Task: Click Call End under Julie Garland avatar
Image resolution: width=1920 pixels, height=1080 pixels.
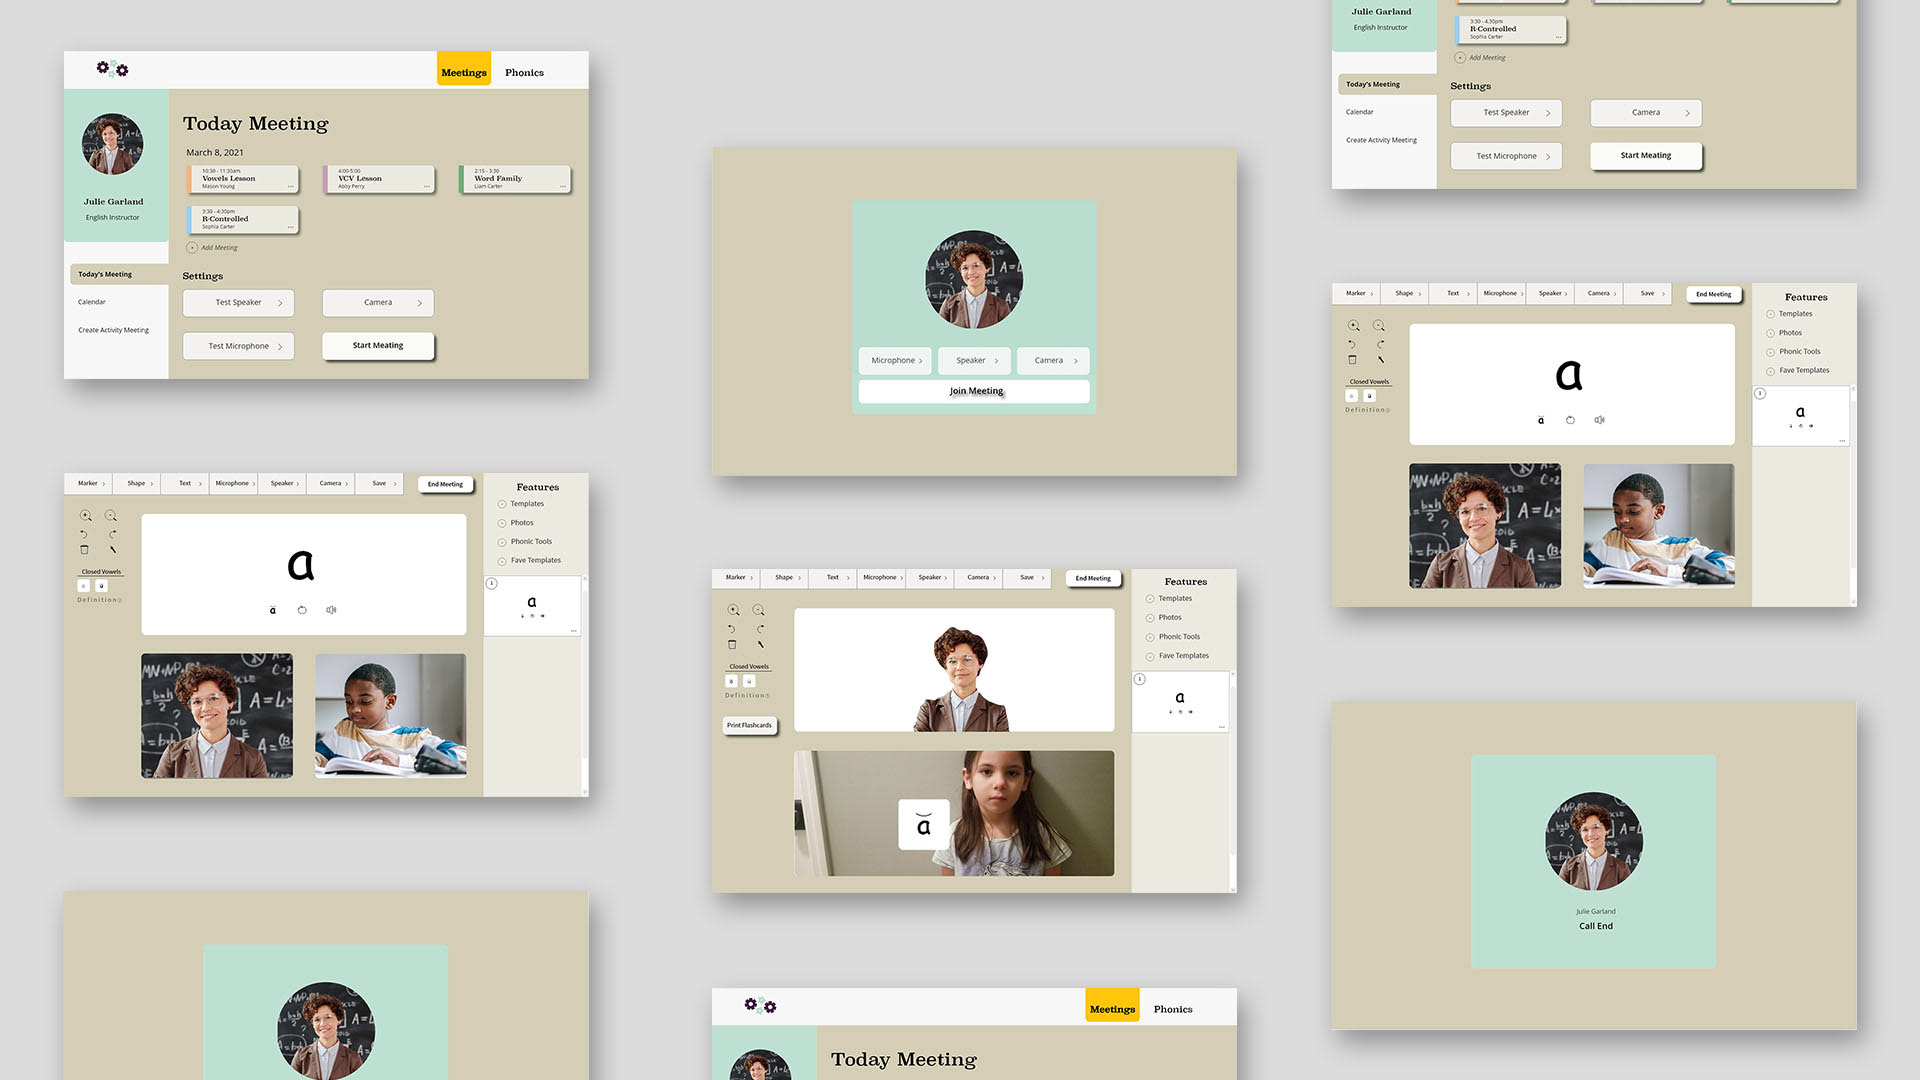Action: coord(1596,927)
